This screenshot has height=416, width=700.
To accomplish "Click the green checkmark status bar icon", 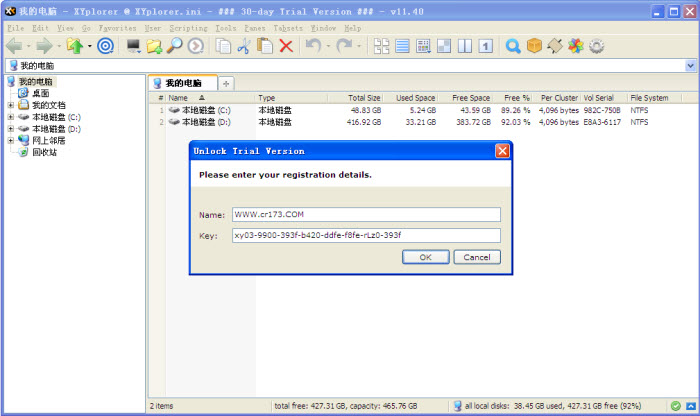I will [676, 406].
